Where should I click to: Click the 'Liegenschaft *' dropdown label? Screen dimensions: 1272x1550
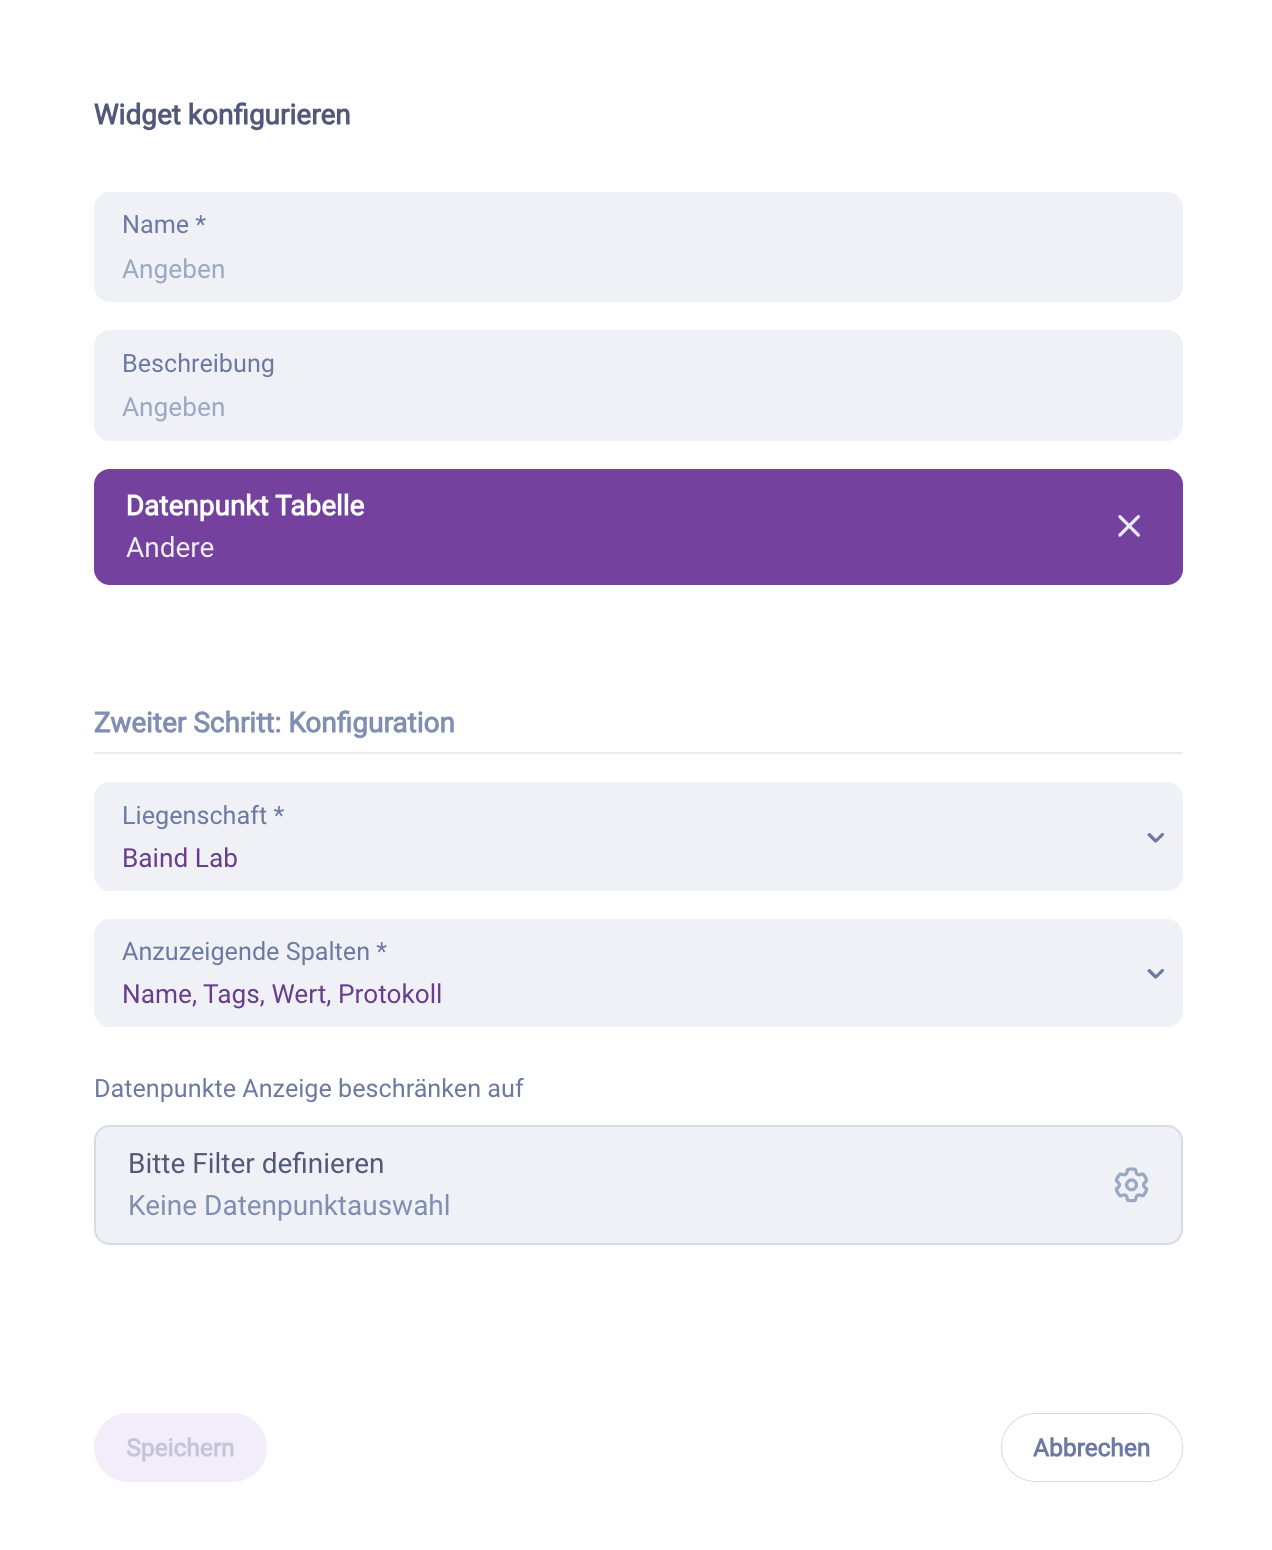tap(203, 816)
